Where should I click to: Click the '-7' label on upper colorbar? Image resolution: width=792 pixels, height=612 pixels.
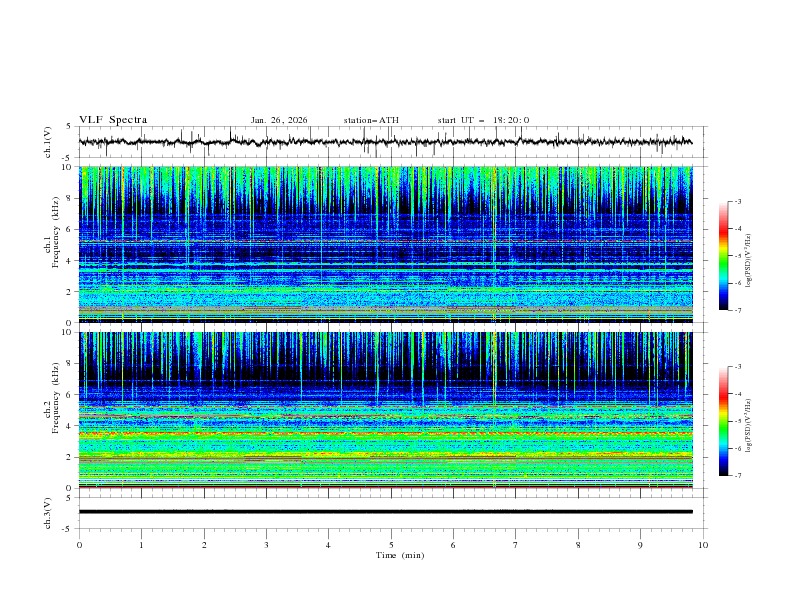(738, 310)
